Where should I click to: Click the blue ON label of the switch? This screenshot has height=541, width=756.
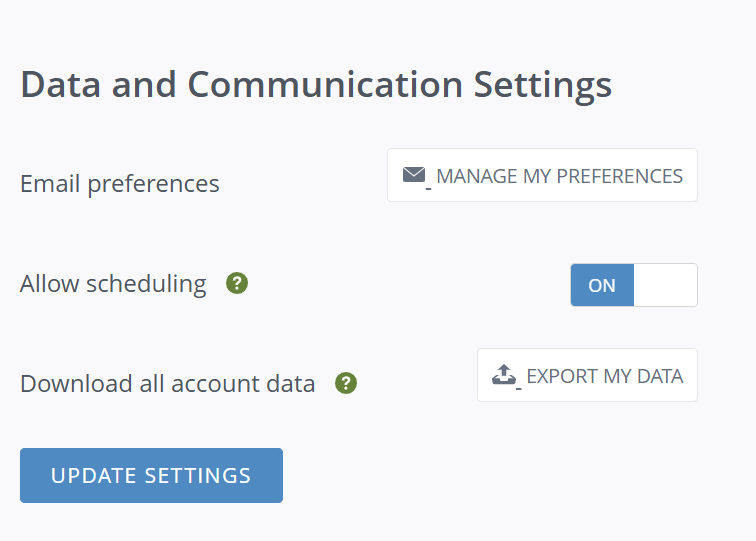(602, 285)
